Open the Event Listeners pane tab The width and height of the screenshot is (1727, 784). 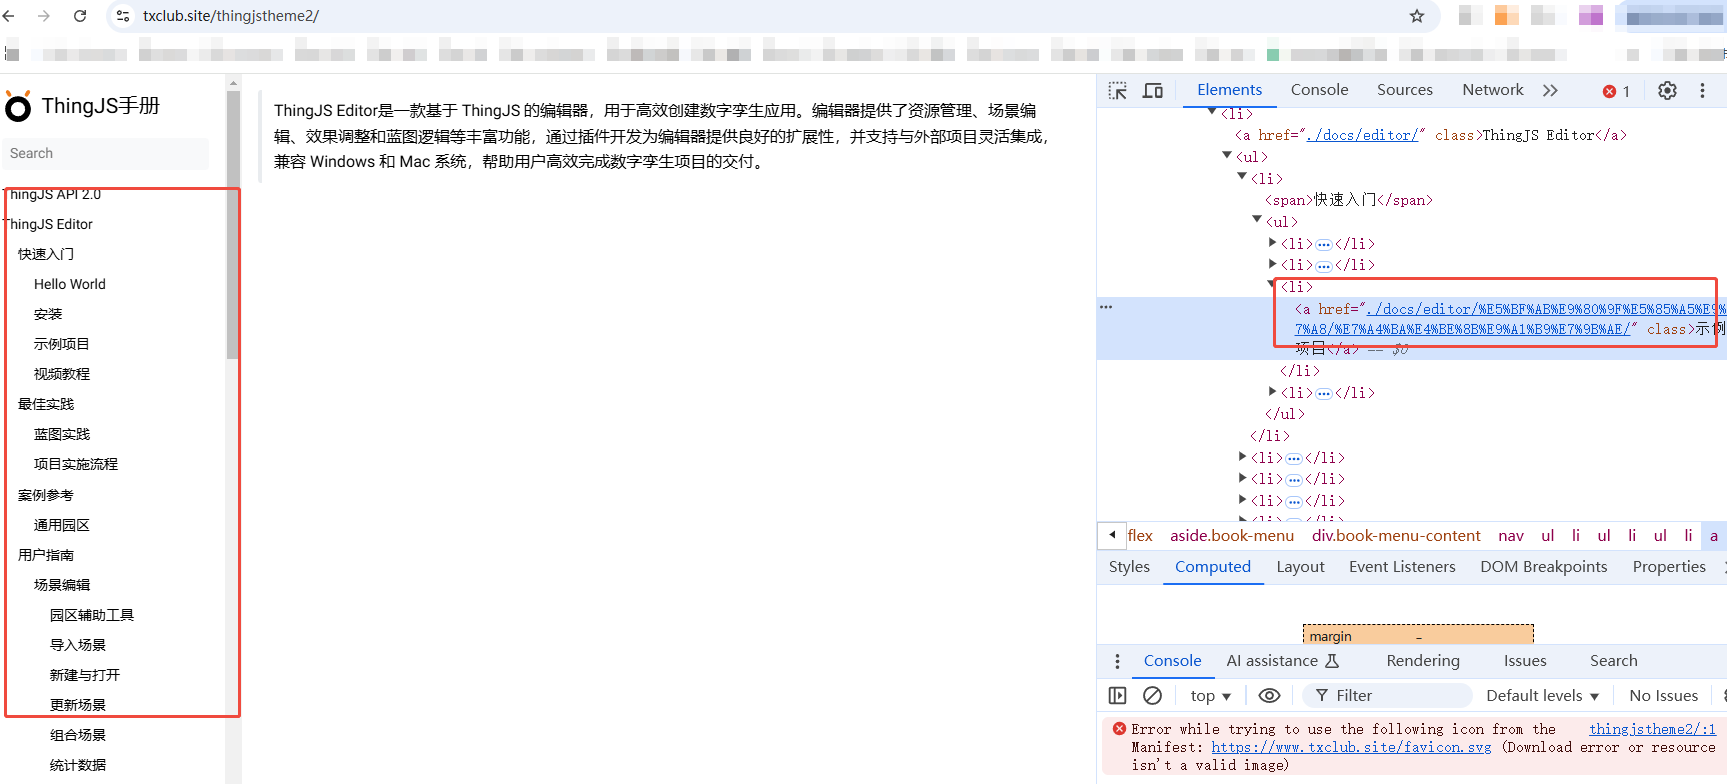(1402, 567)
